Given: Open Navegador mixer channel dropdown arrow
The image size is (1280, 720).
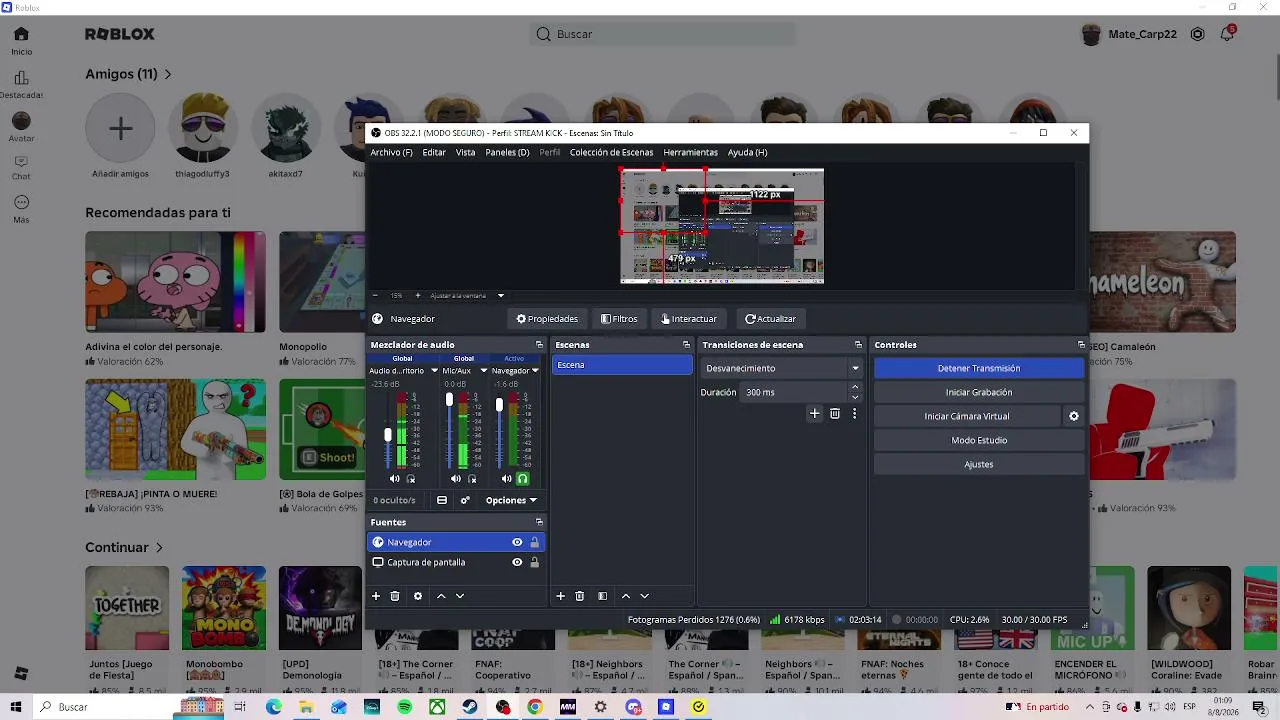Looking at the screenshot, I should click(x=535, y=371).
